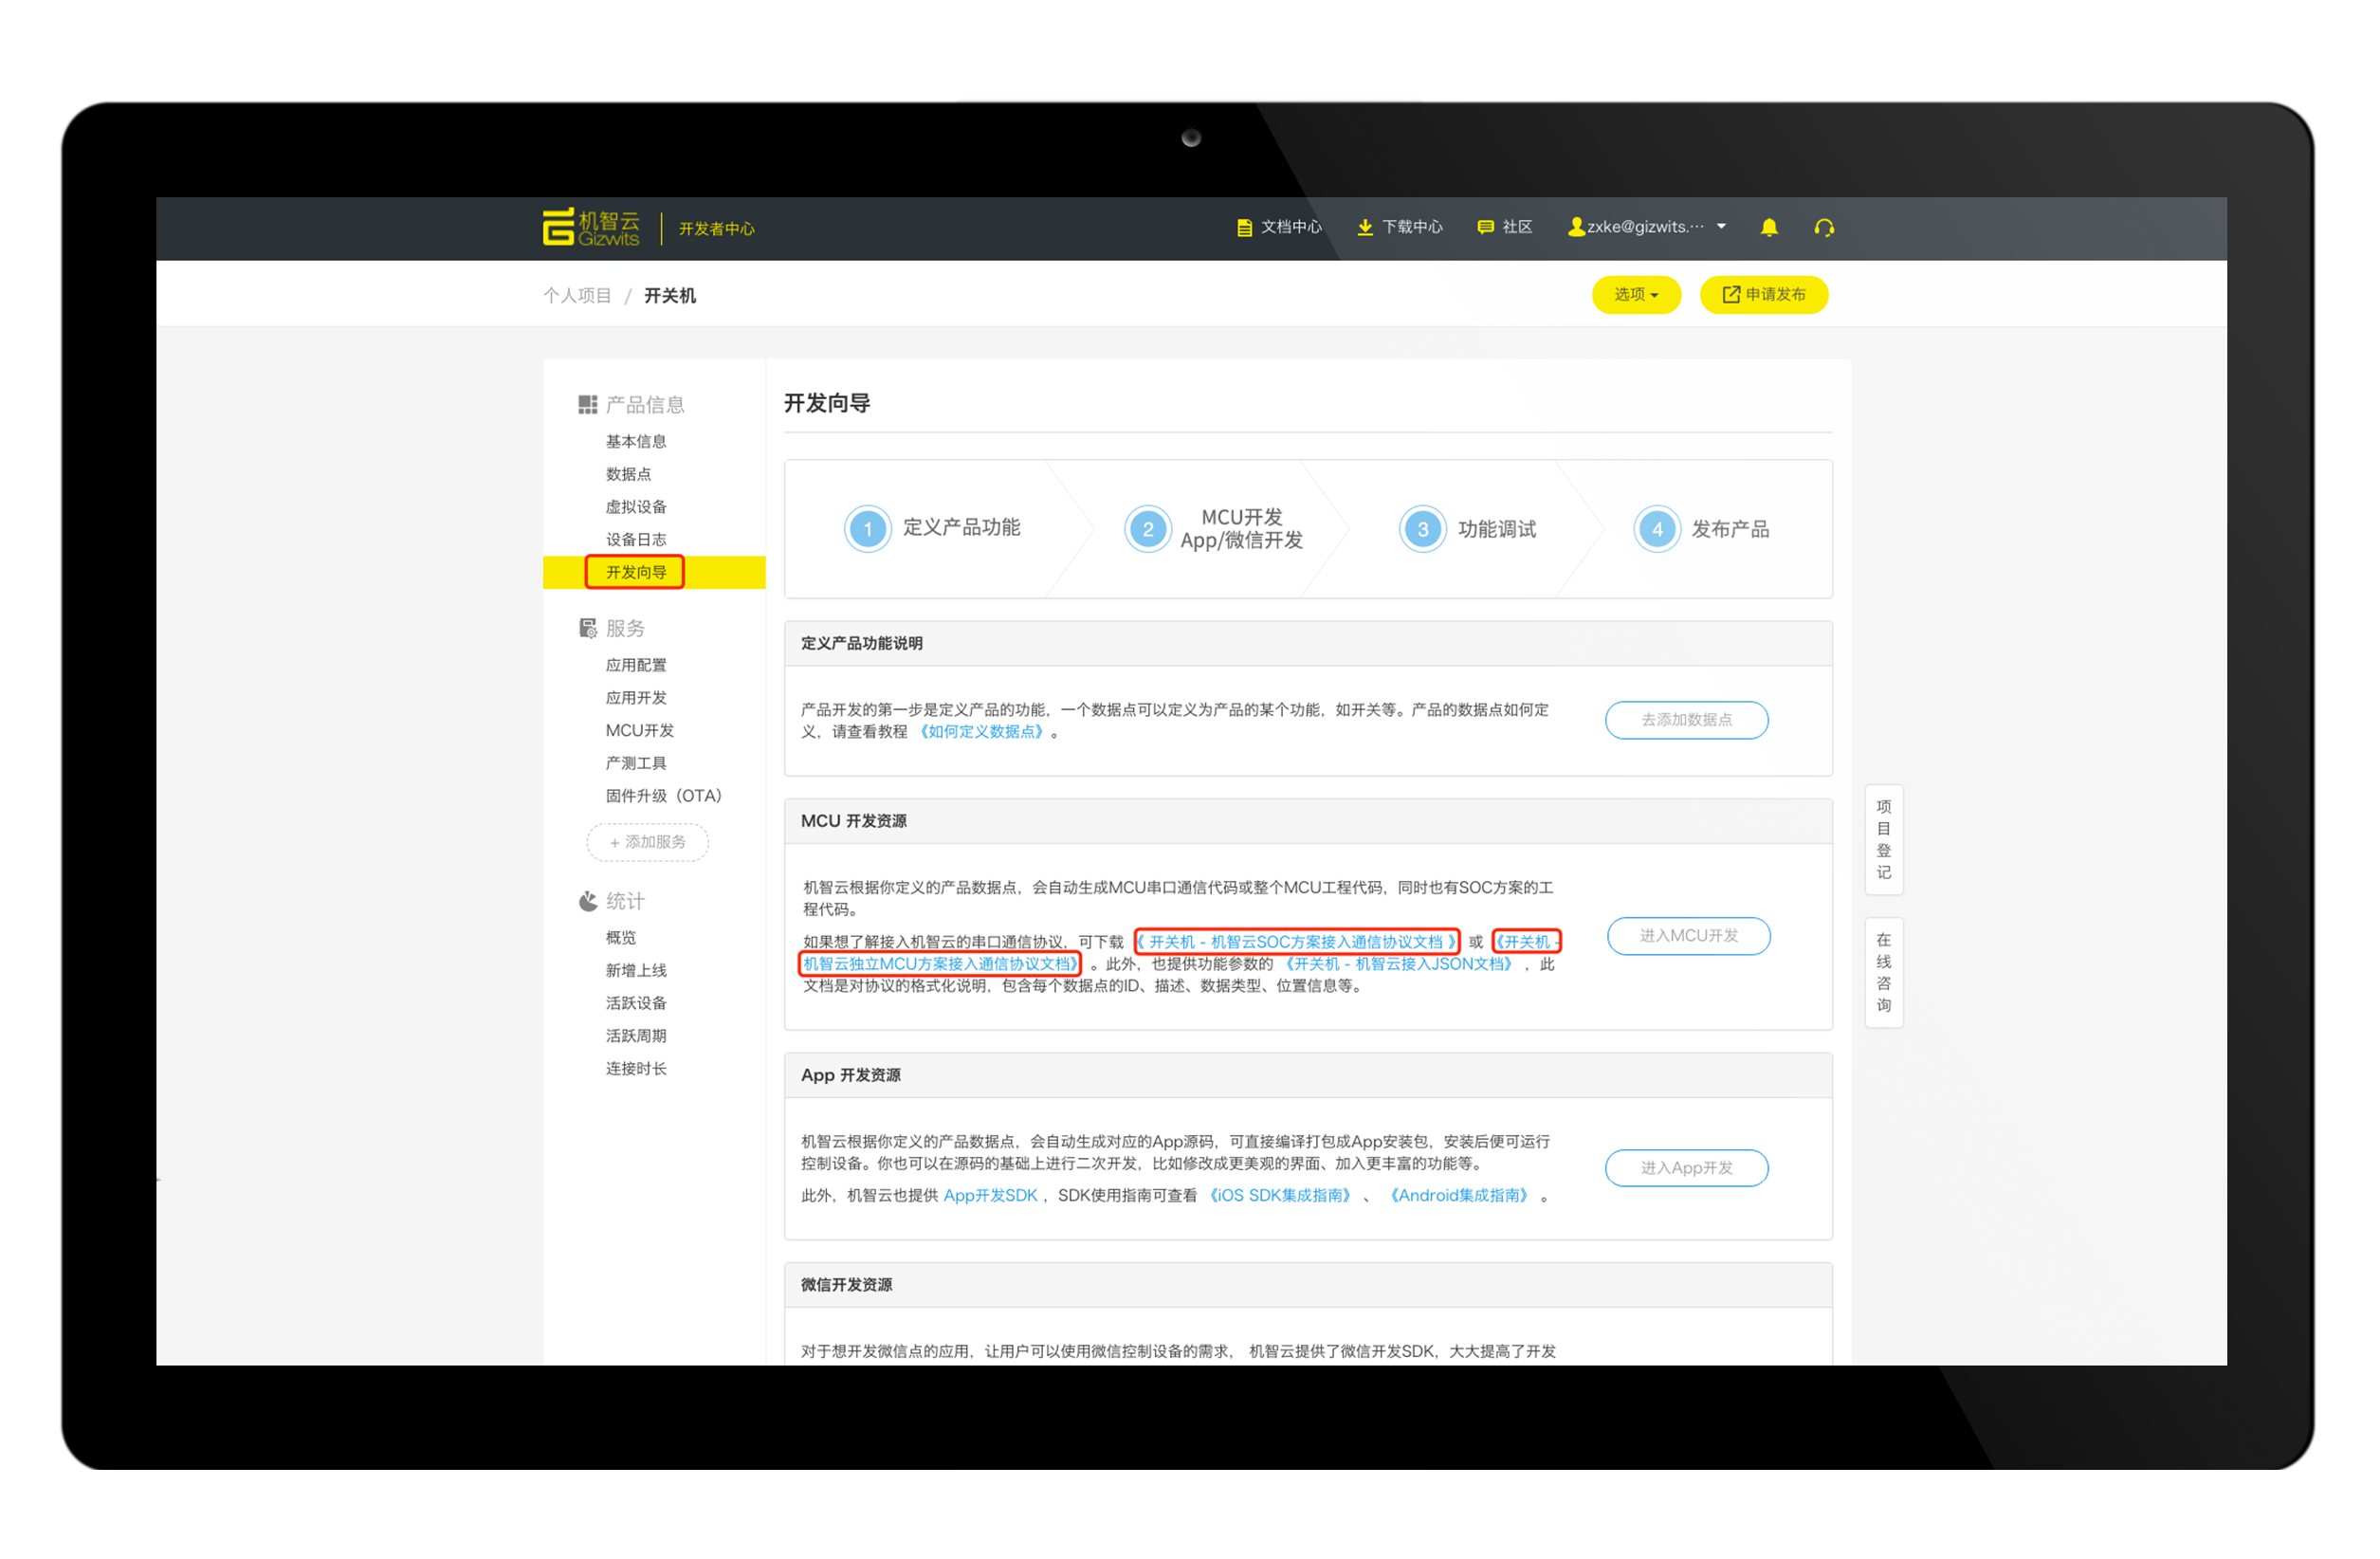Click the Gizwits logo
The height and width of the screenshot is (1559, 2380).
[x=591, y=228]
